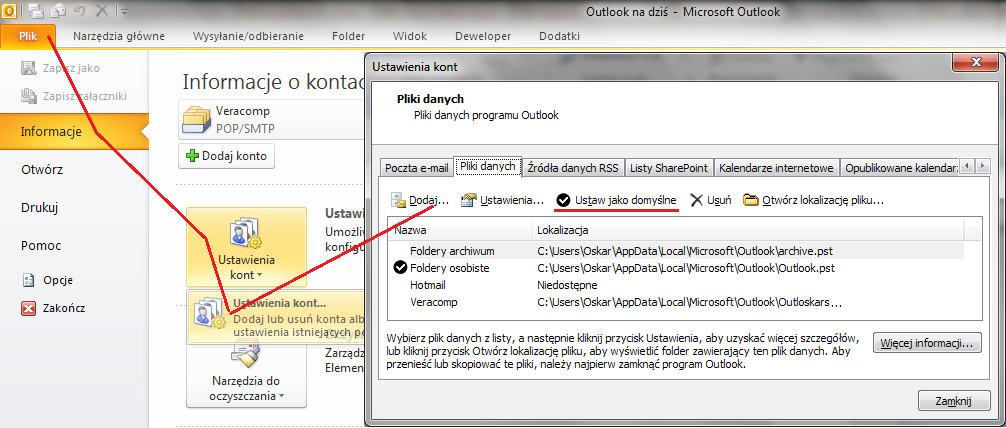
Task: Open the Plik backstage tab
Action: pos(28,36)
